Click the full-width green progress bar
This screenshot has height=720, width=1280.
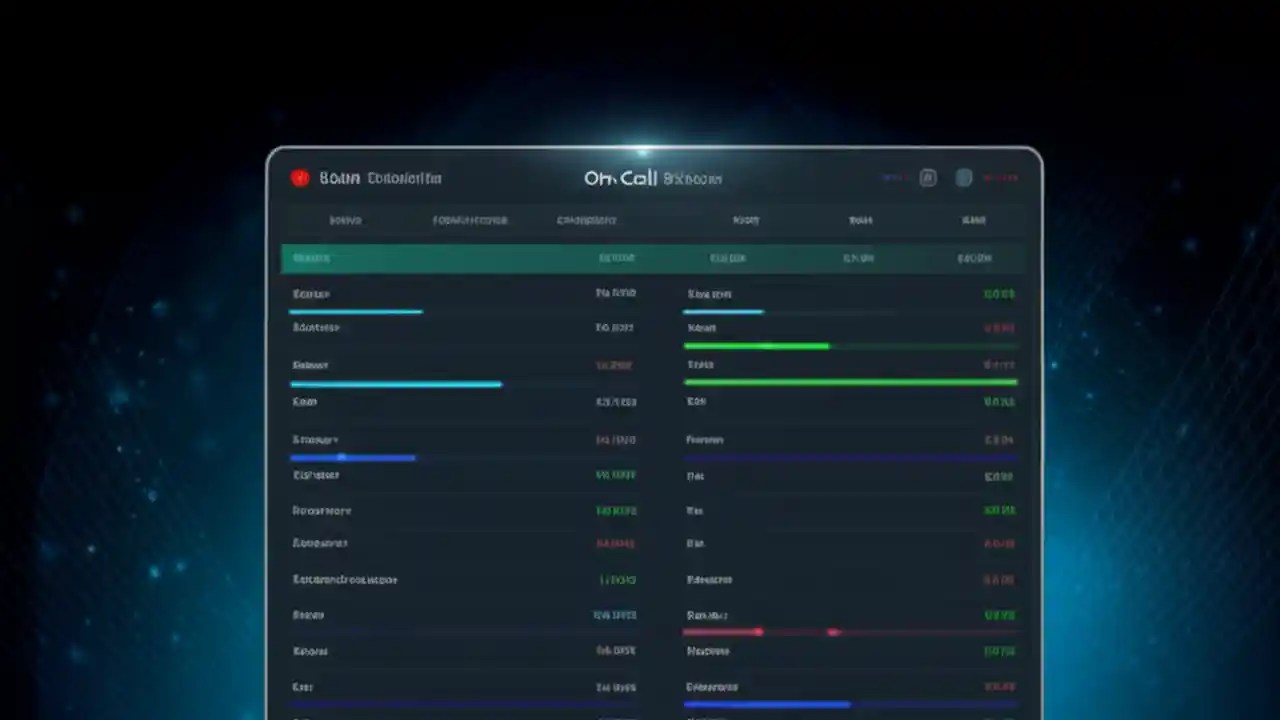(x=850, y=382)
